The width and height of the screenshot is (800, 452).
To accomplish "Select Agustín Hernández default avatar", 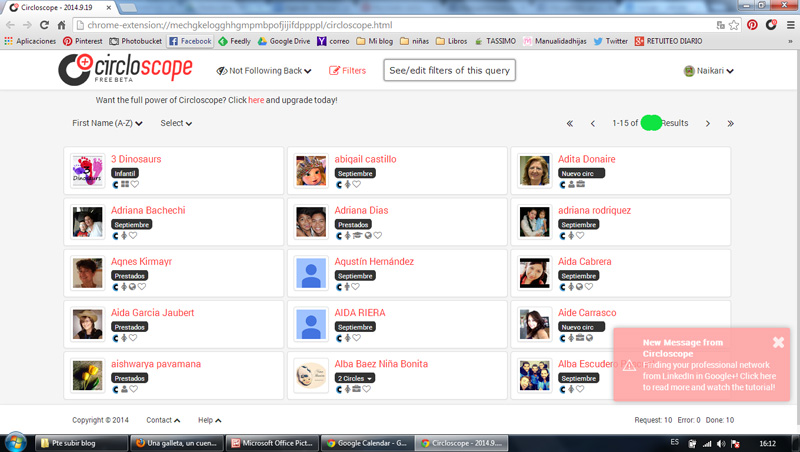I will click(x=311, y=273).
